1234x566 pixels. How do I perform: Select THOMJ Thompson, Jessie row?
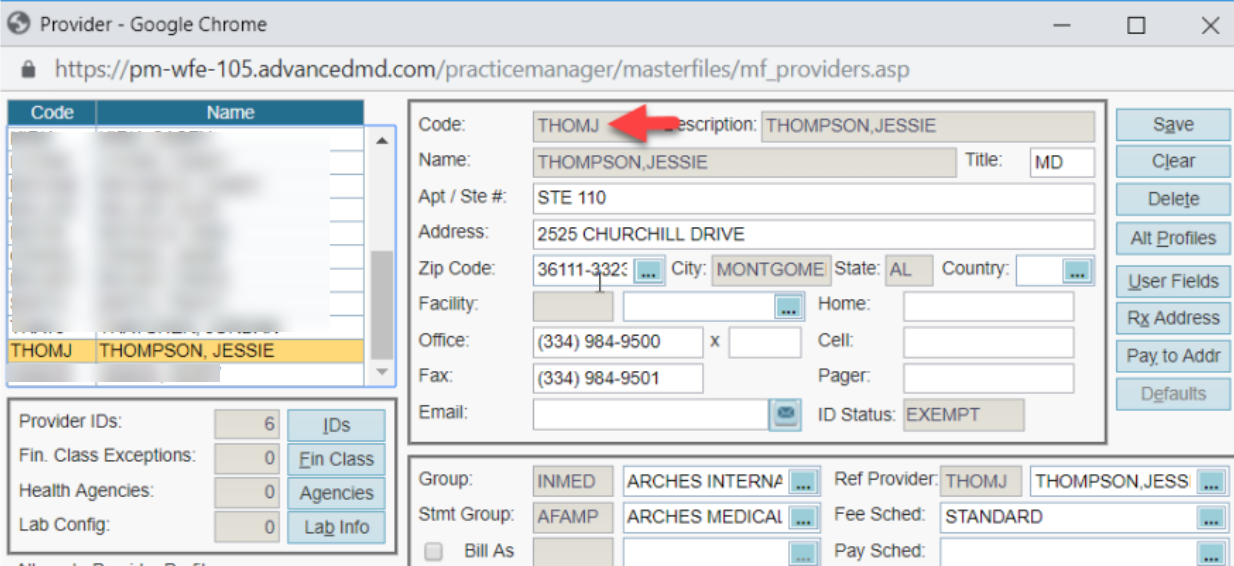coord(187,351)
